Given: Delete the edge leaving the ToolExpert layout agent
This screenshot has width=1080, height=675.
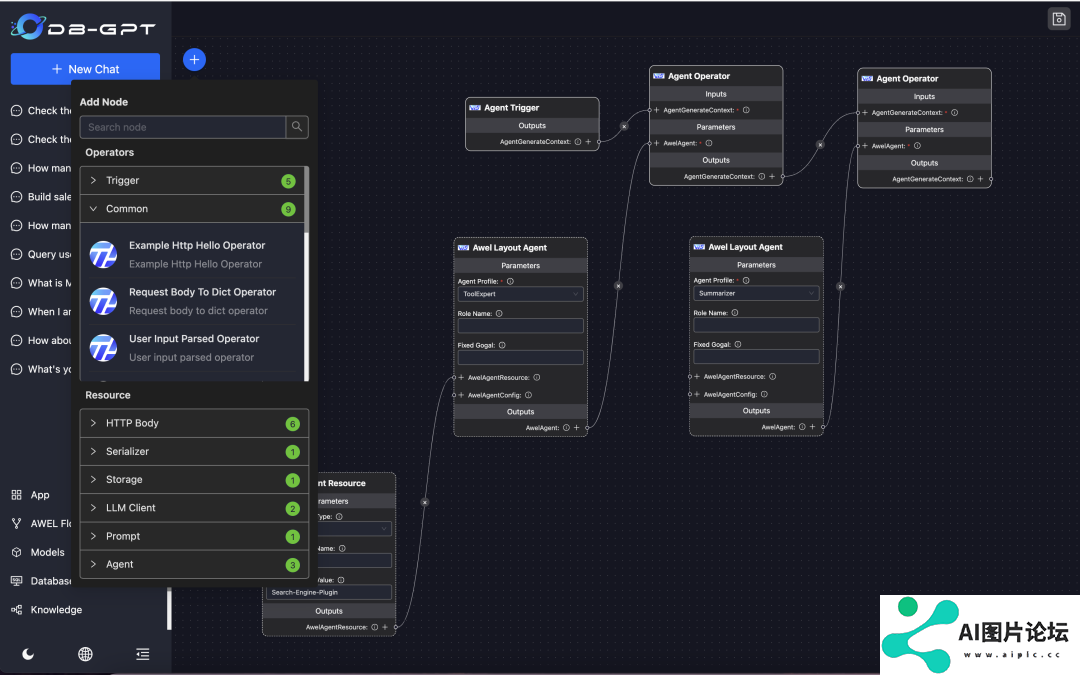Looking at the screenshot, I should (619, 285).
